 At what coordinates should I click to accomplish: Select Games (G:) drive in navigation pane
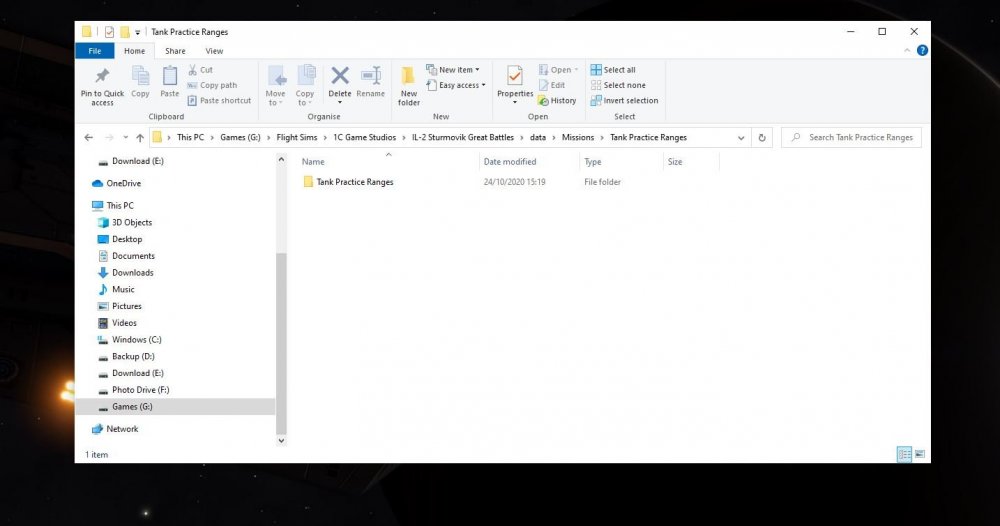coord(132,407)
